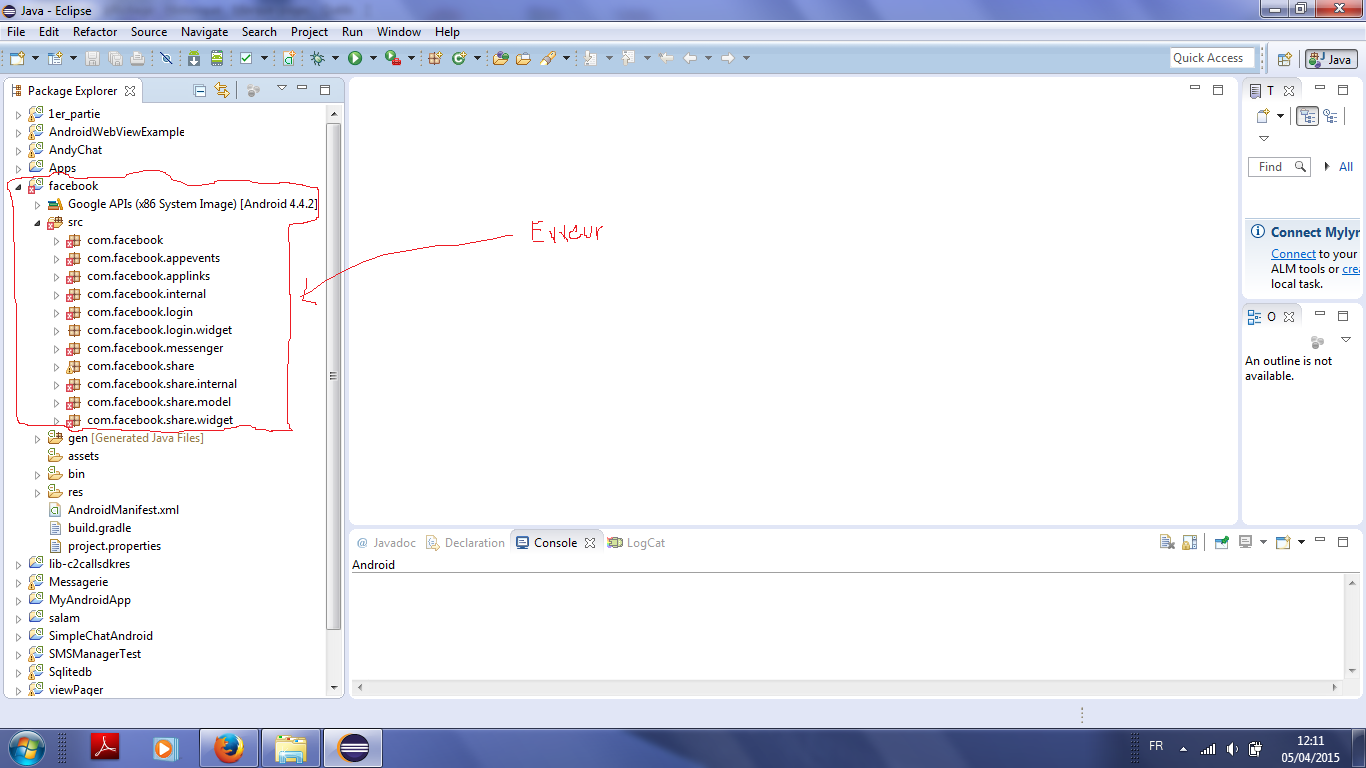Expand the com.facebook.login package
1366x768 pixels.
(x=57, y=312)
